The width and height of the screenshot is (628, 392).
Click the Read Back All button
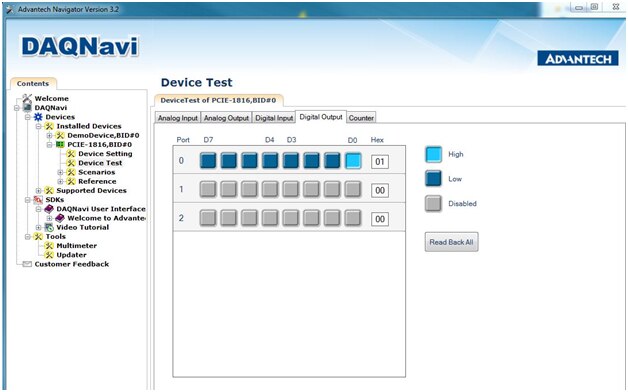coord(451,242)
